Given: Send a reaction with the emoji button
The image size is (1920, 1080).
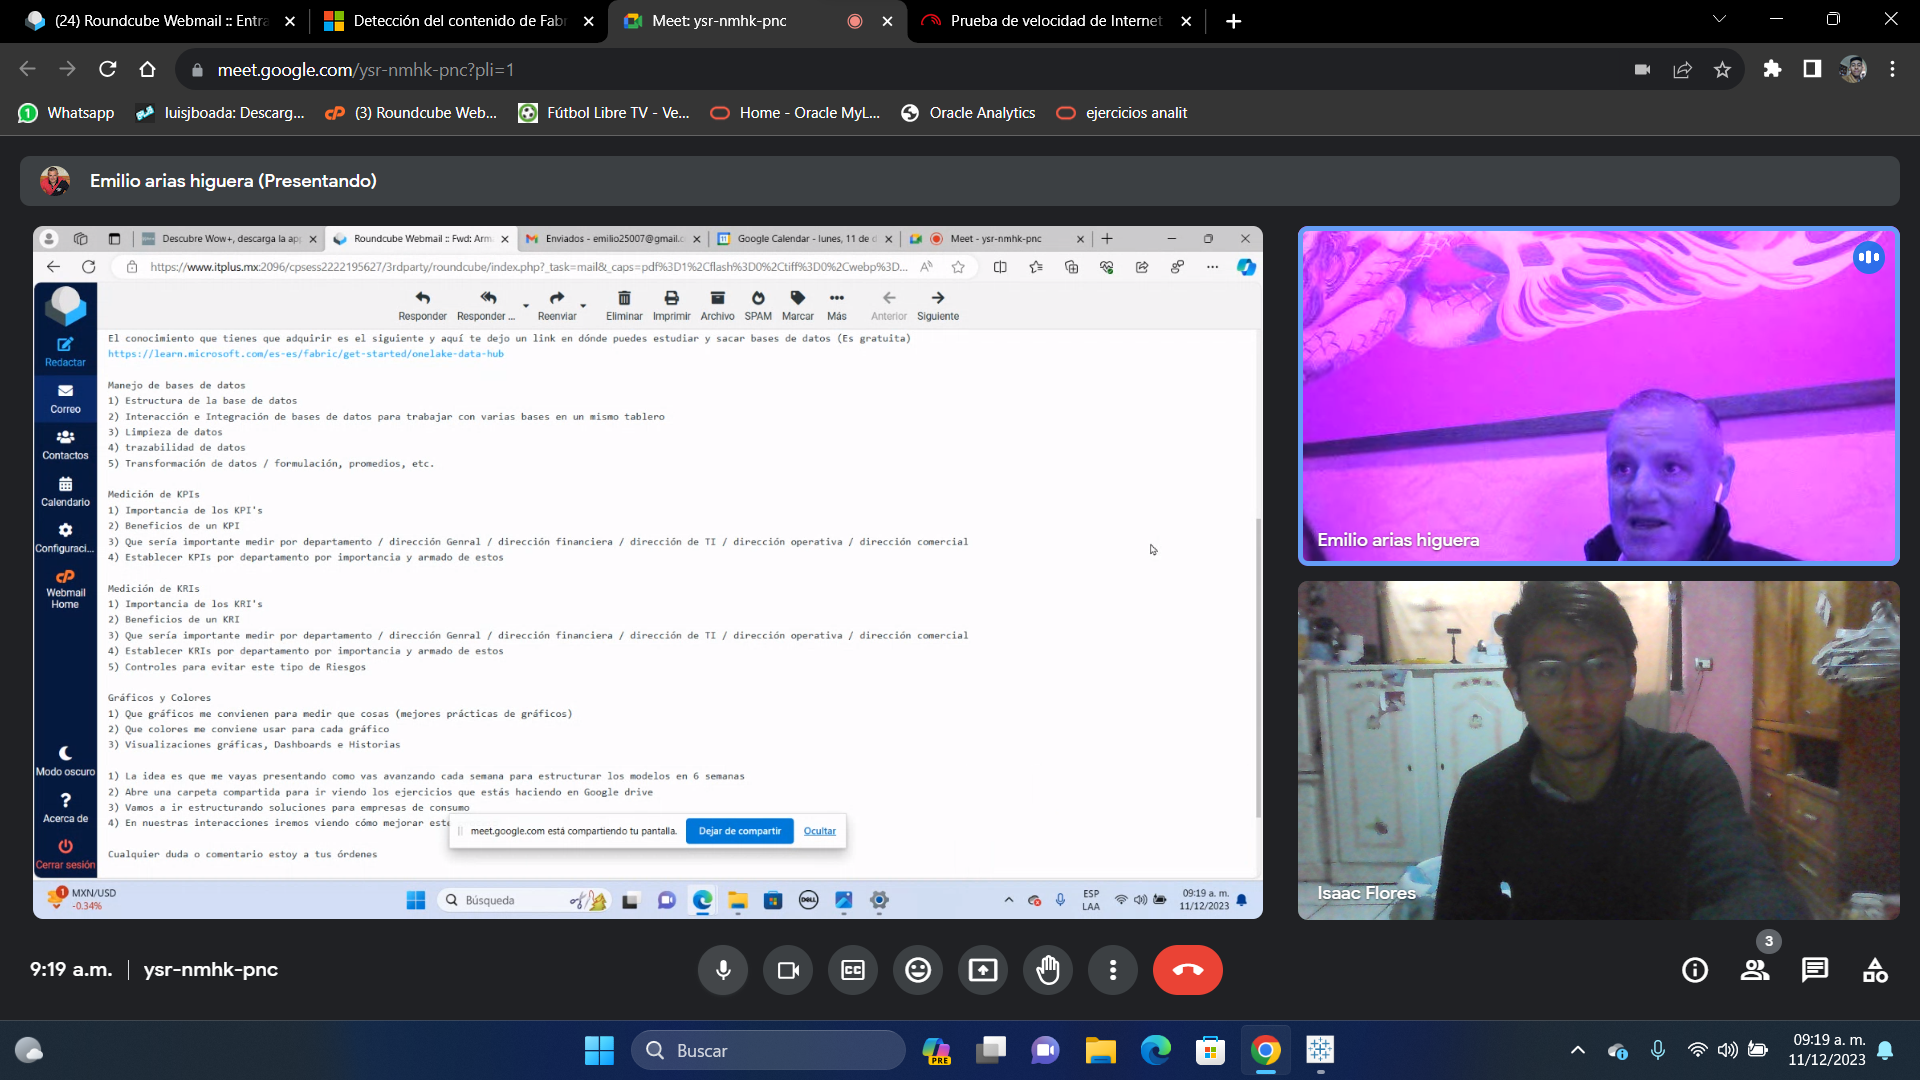Looking at the screenshot, I should (918, 970).
